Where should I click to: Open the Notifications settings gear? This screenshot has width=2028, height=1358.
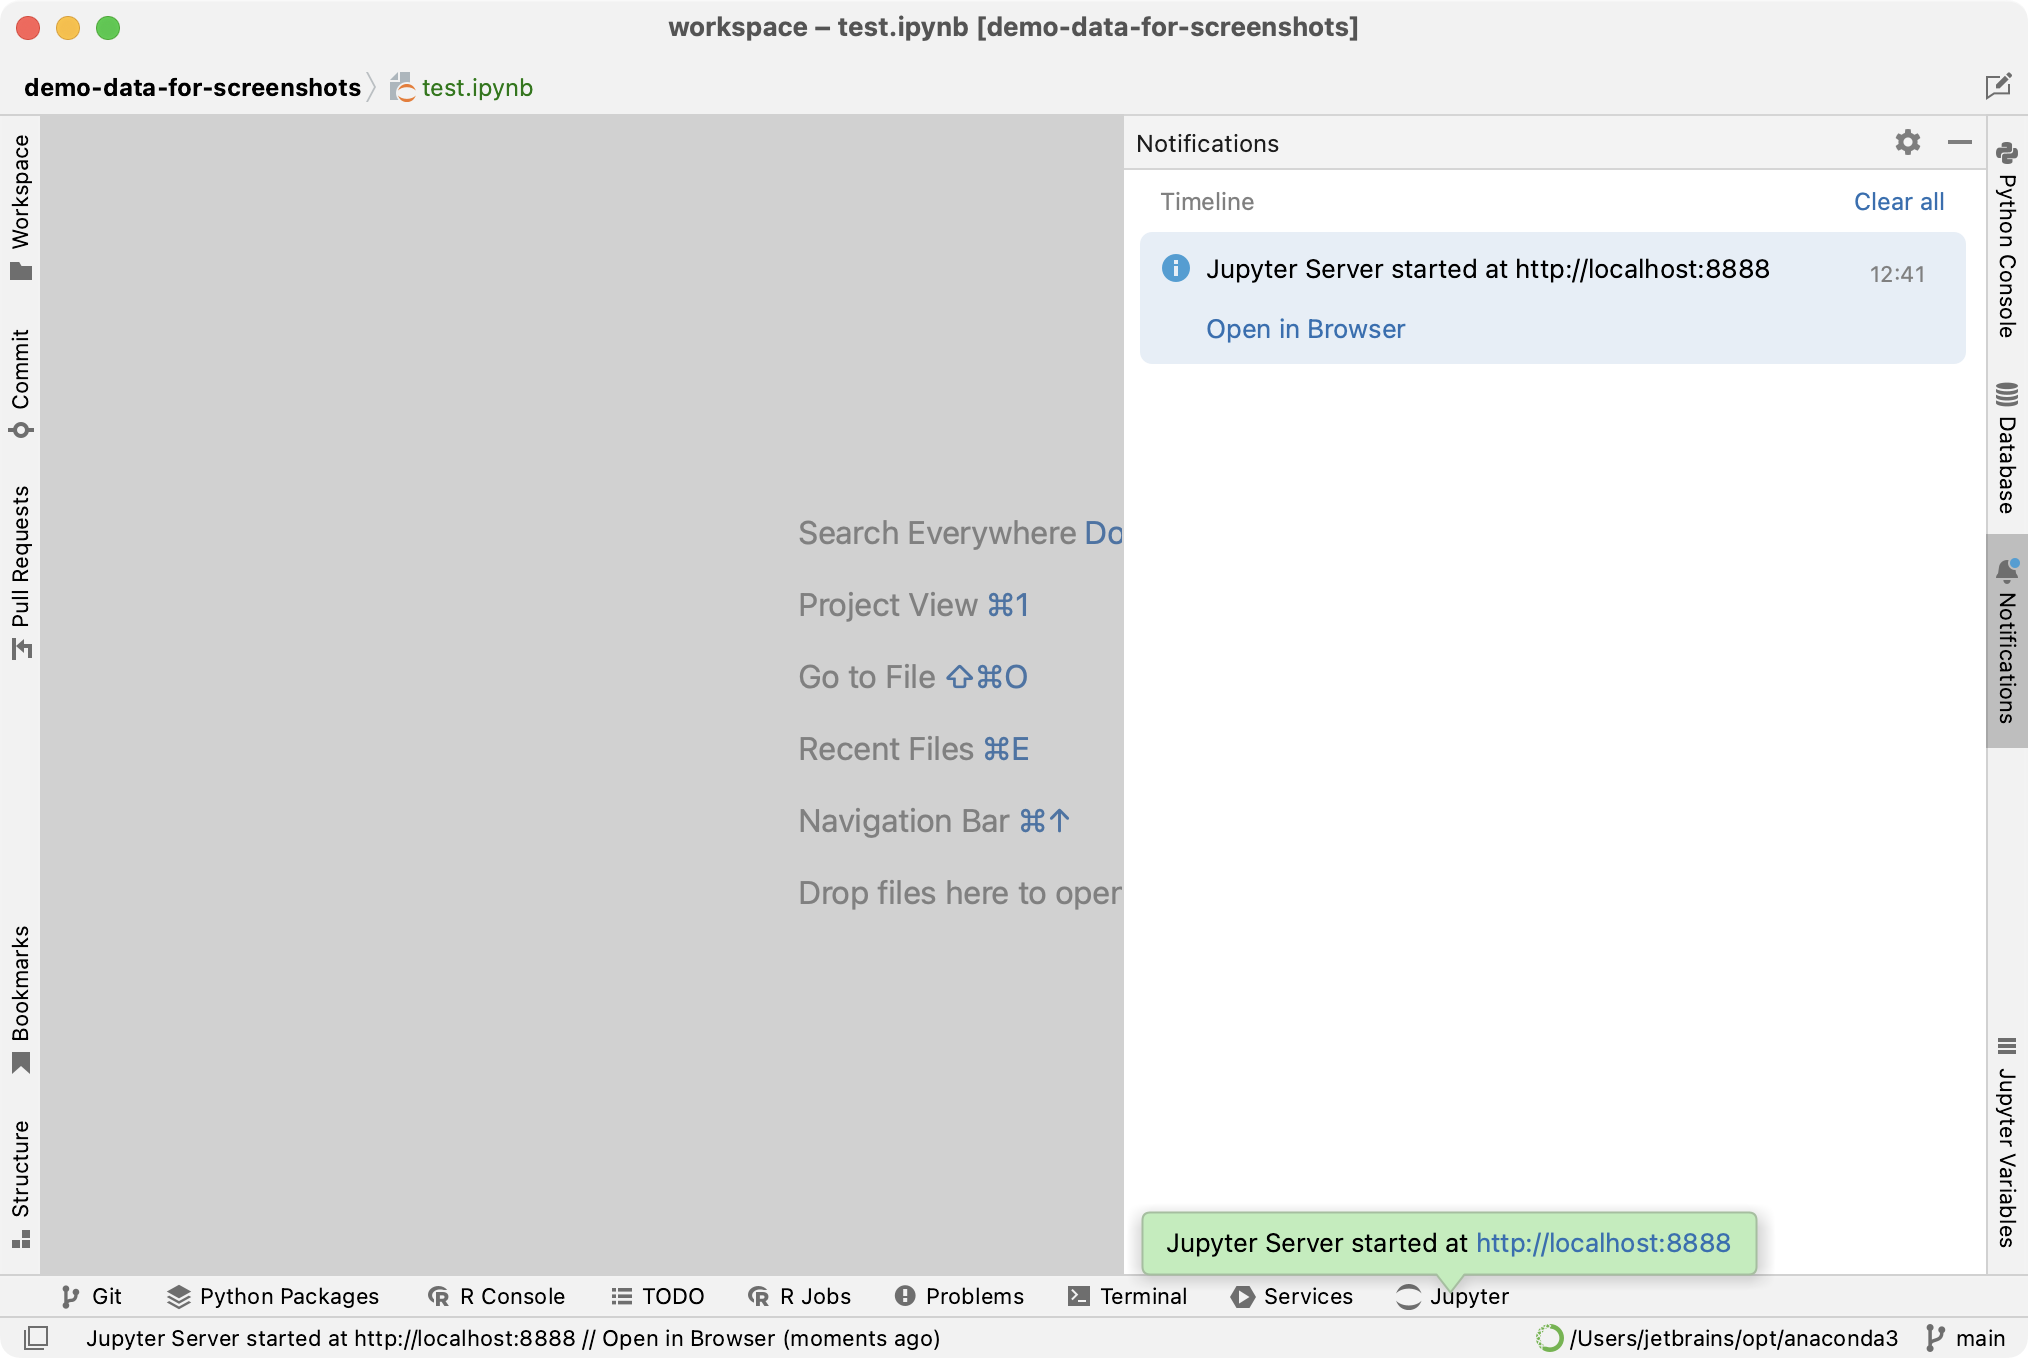(1908, 143)
